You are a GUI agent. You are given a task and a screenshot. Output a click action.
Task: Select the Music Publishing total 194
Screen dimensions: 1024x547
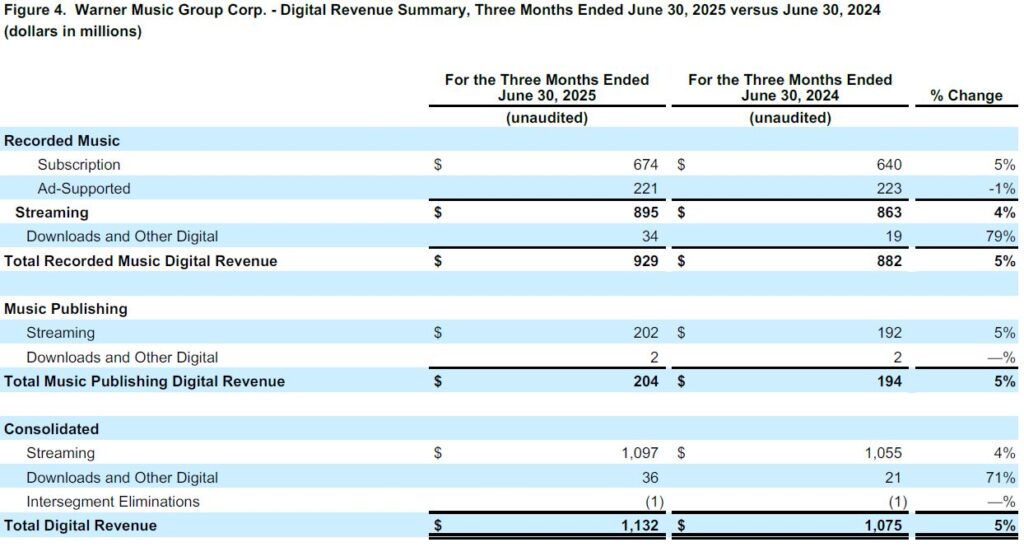(x=889, y=381)
